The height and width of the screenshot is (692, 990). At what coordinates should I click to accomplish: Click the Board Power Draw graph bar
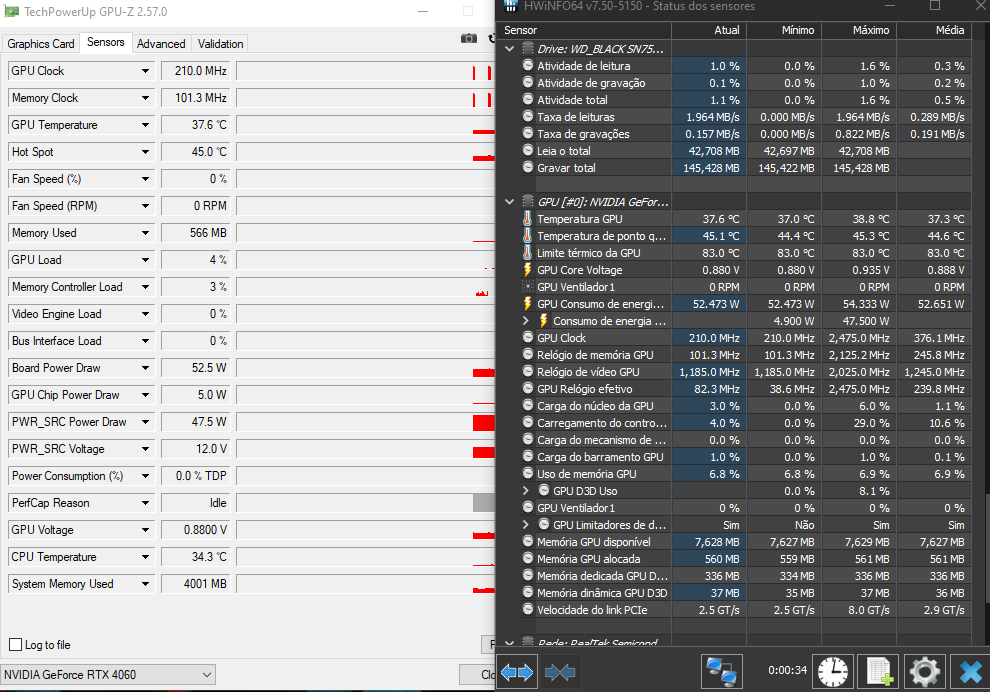click(484, 373)
